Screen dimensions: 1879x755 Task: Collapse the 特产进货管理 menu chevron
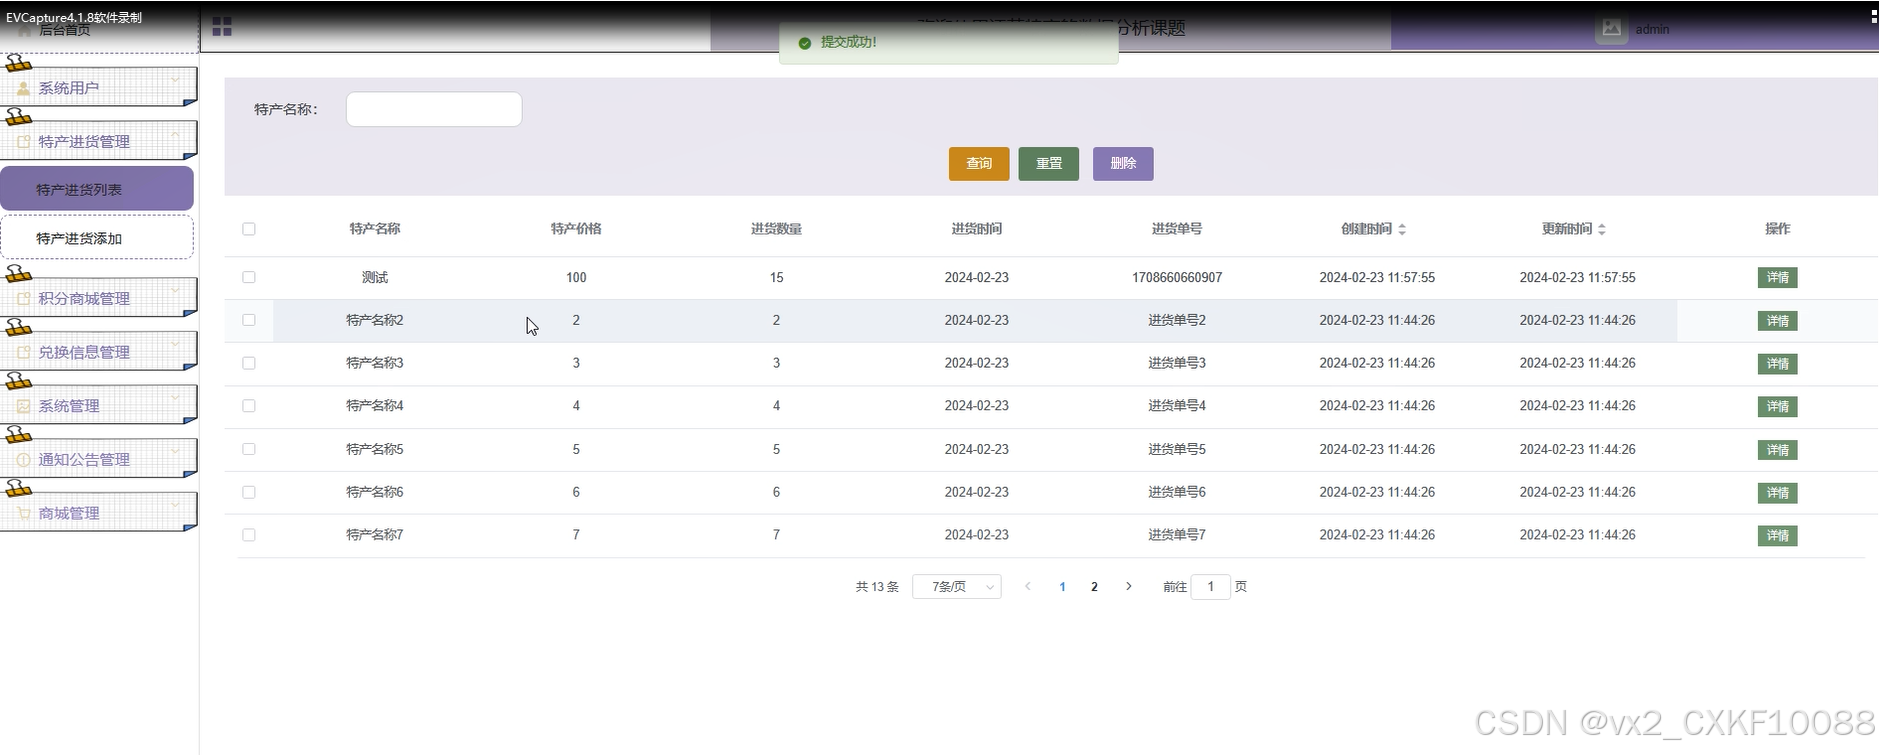coord(175,133)
